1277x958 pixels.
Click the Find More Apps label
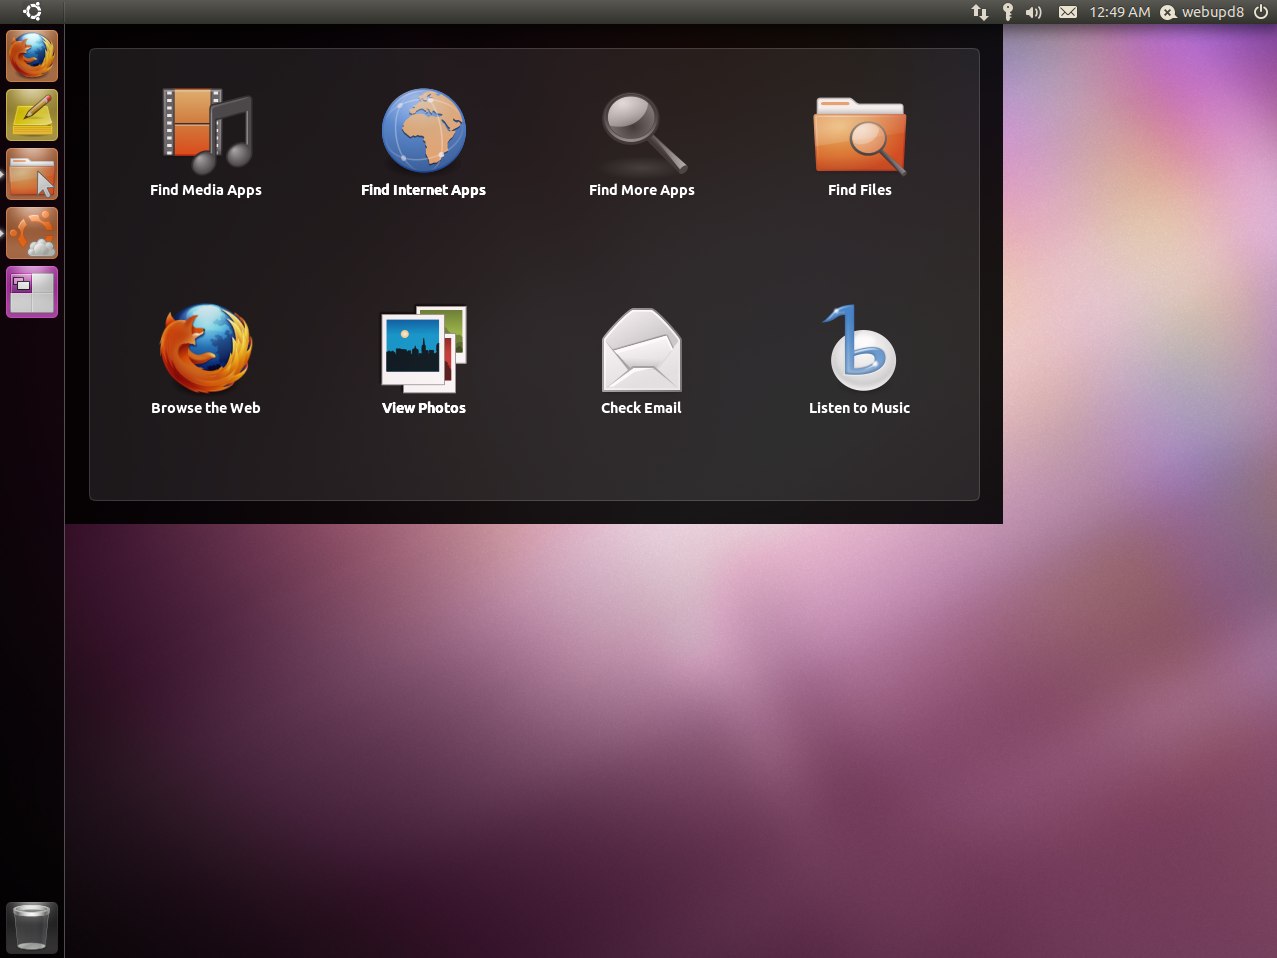point(642,190)
